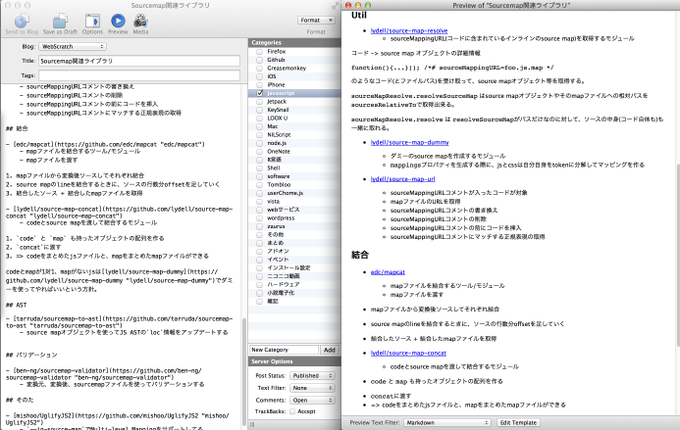Viewport: 680px width, 430px height.
Task: Open the Comments dropdown set to Open
Action: click(312, 400)
